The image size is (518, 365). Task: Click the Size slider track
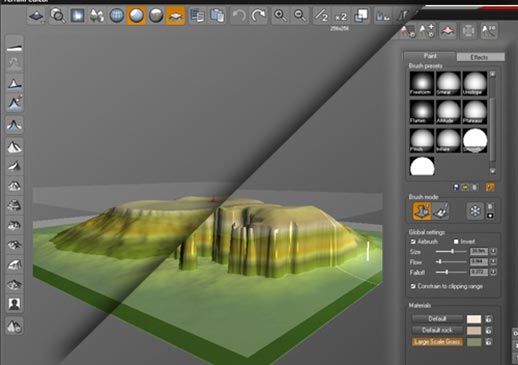[451, 251]
